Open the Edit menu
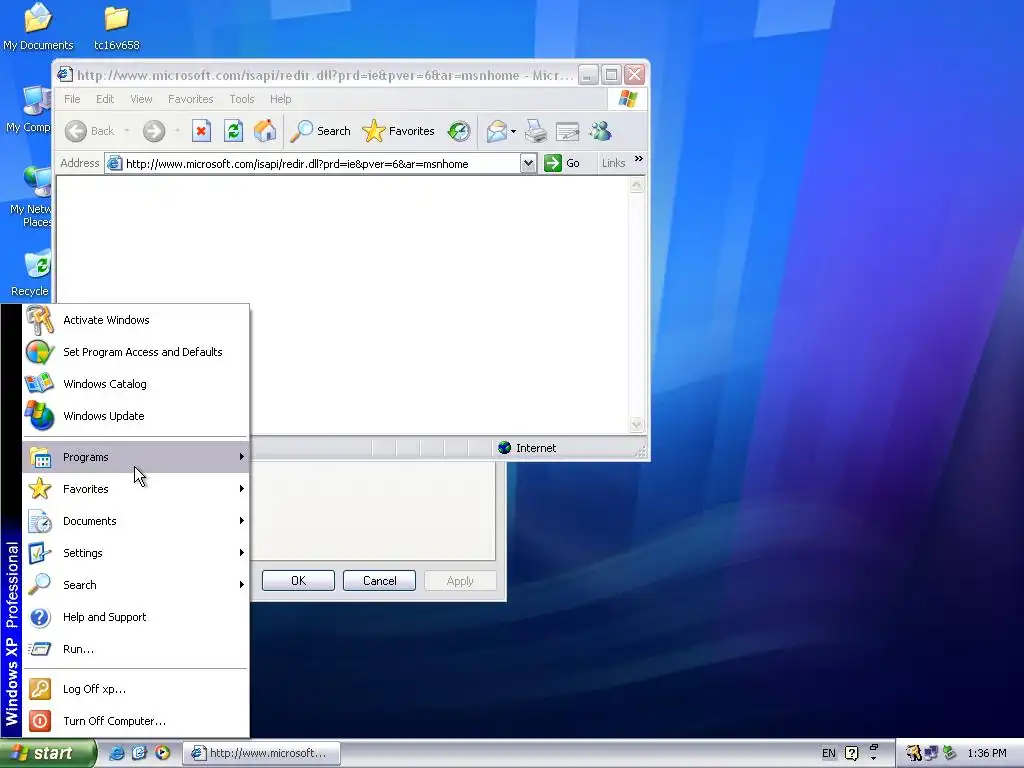1024x768 pixels. pyautogui.click(x=104, y=99)
